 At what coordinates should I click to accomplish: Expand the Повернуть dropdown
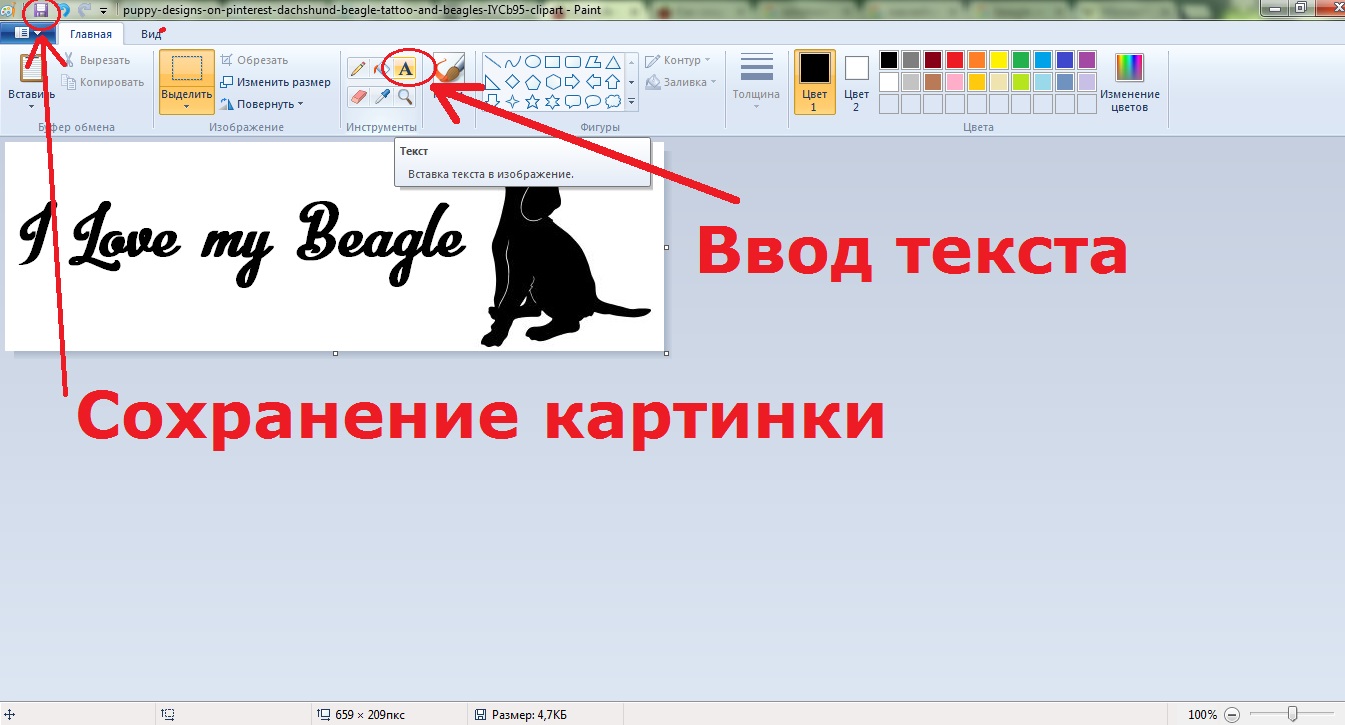click(x=262, y=104)
